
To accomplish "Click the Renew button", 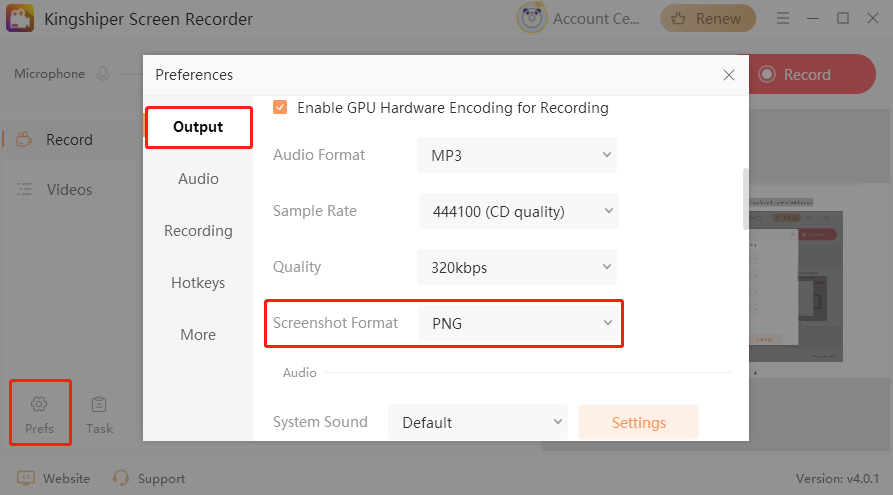I will 708,18.
